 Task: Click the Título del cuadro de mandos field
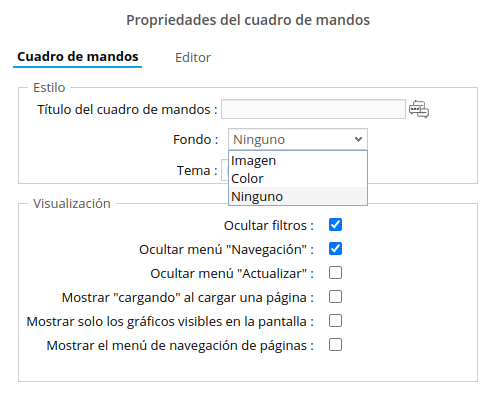[313, 109]
